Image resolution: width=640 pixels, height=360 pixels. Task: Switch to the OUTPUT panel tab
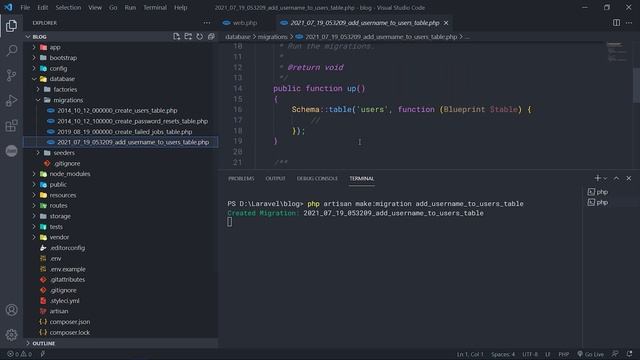276,178
